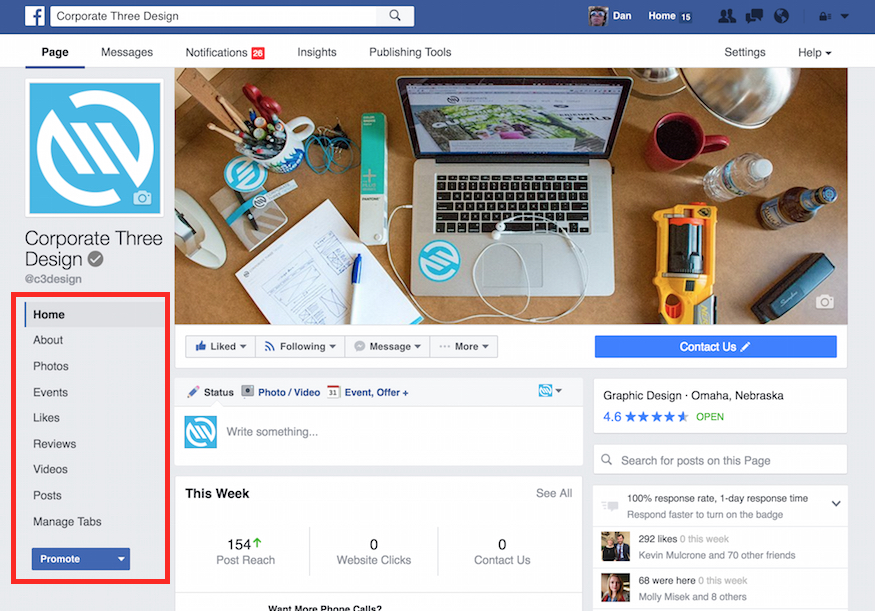Open Videos in the sidebar
The height and width of the screenshot is (611, 875).
(x=50, y=469)
